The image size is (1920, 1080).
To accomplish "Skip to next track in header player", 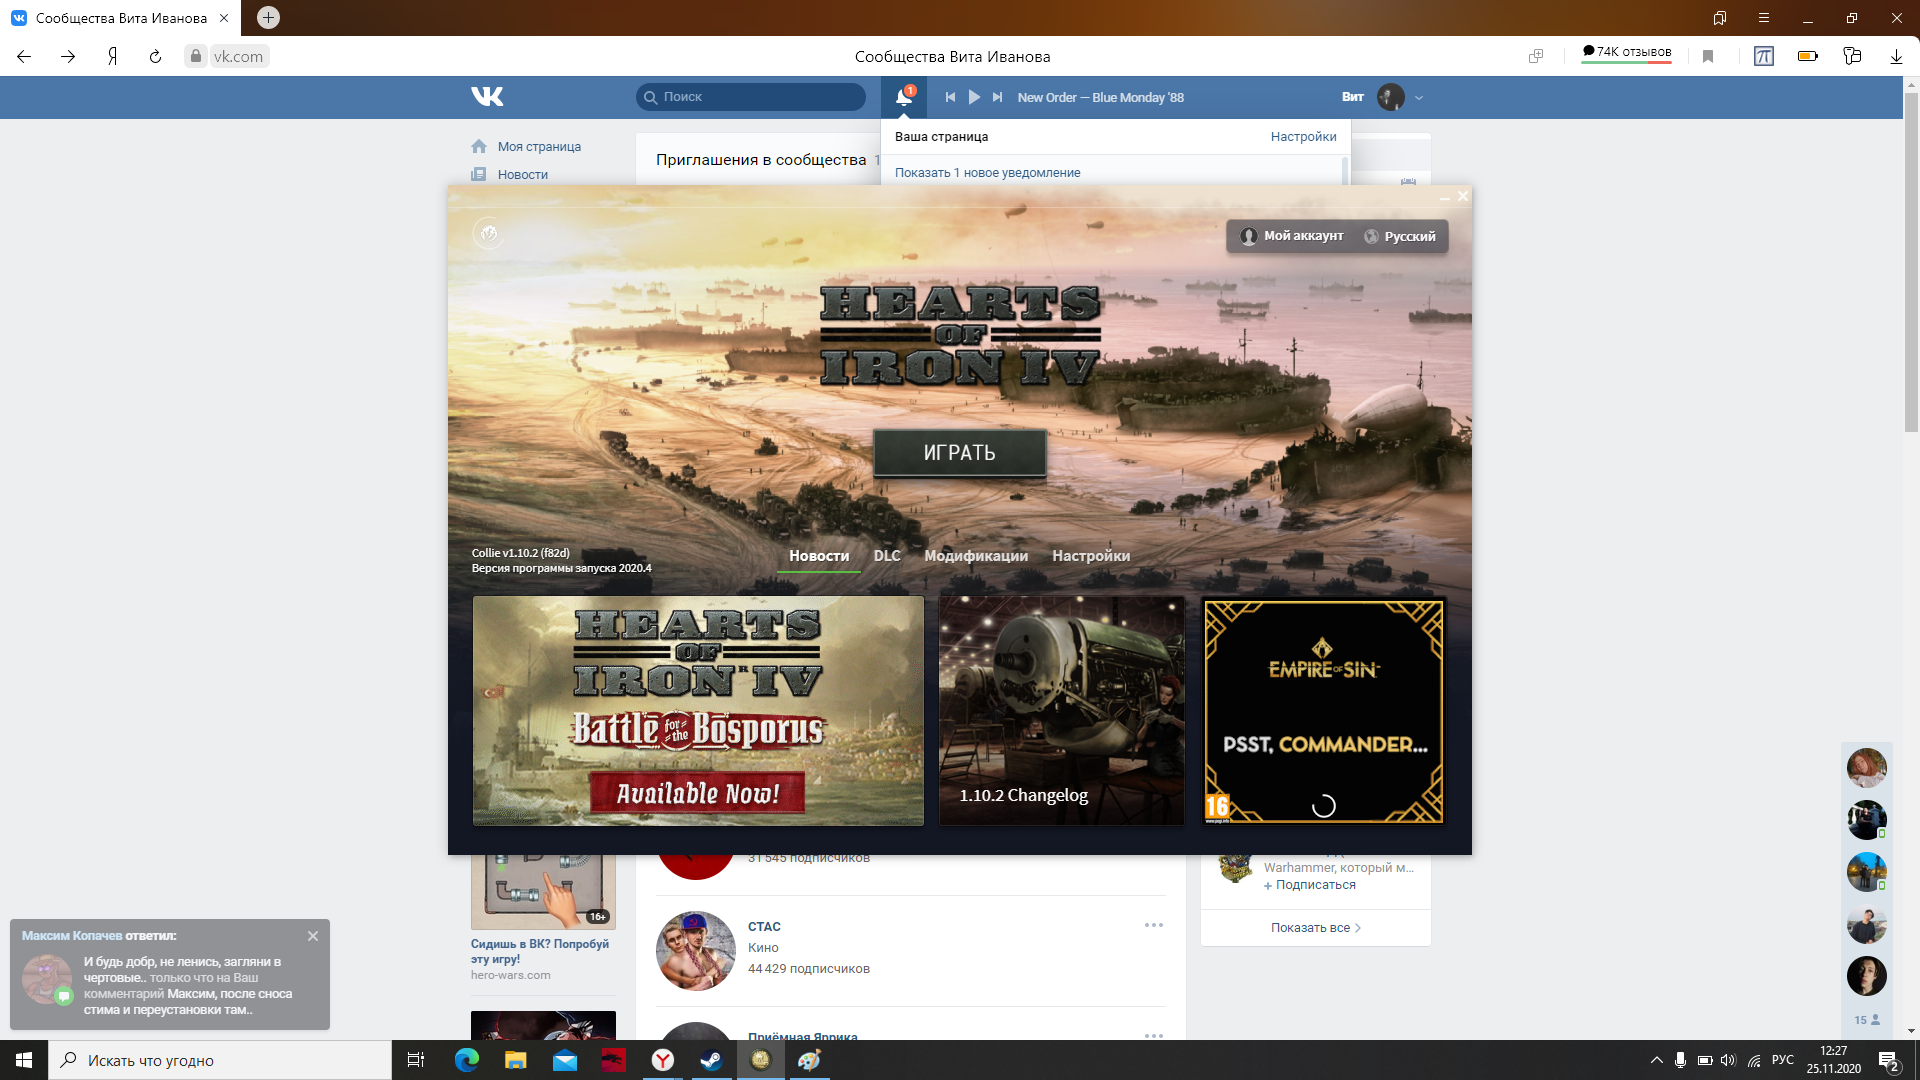I will click(x=997, y=97).
